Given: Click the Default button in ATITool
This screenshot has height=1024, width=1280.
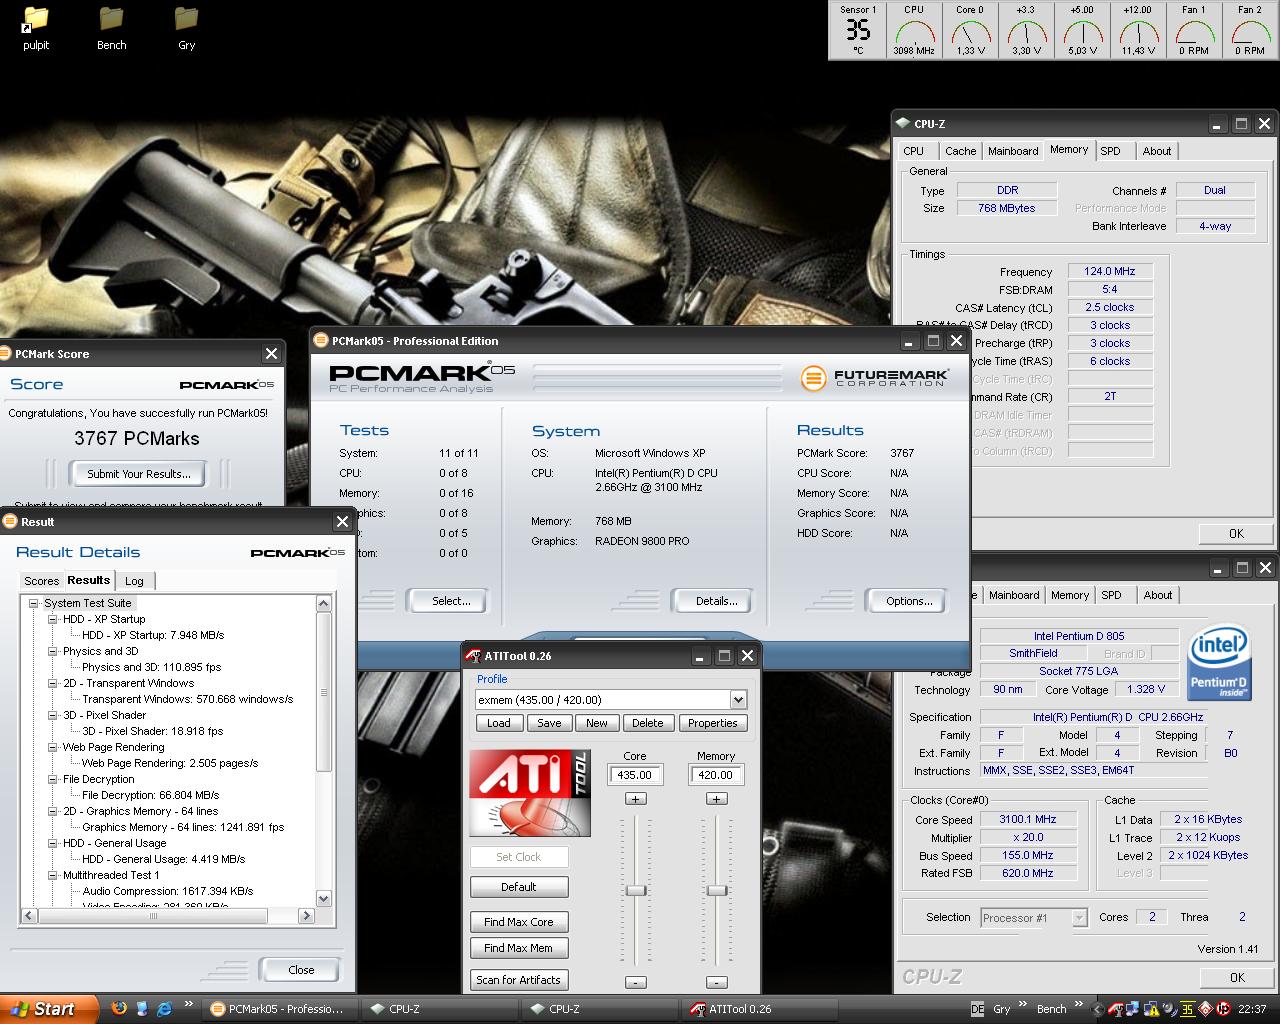Looking at the screenshot, I should [518, 887].
